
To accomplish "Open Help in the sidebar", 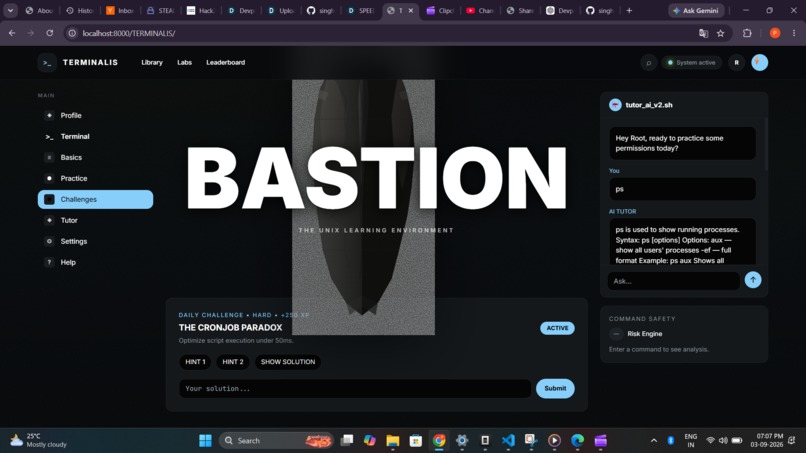I will (95, 262).
